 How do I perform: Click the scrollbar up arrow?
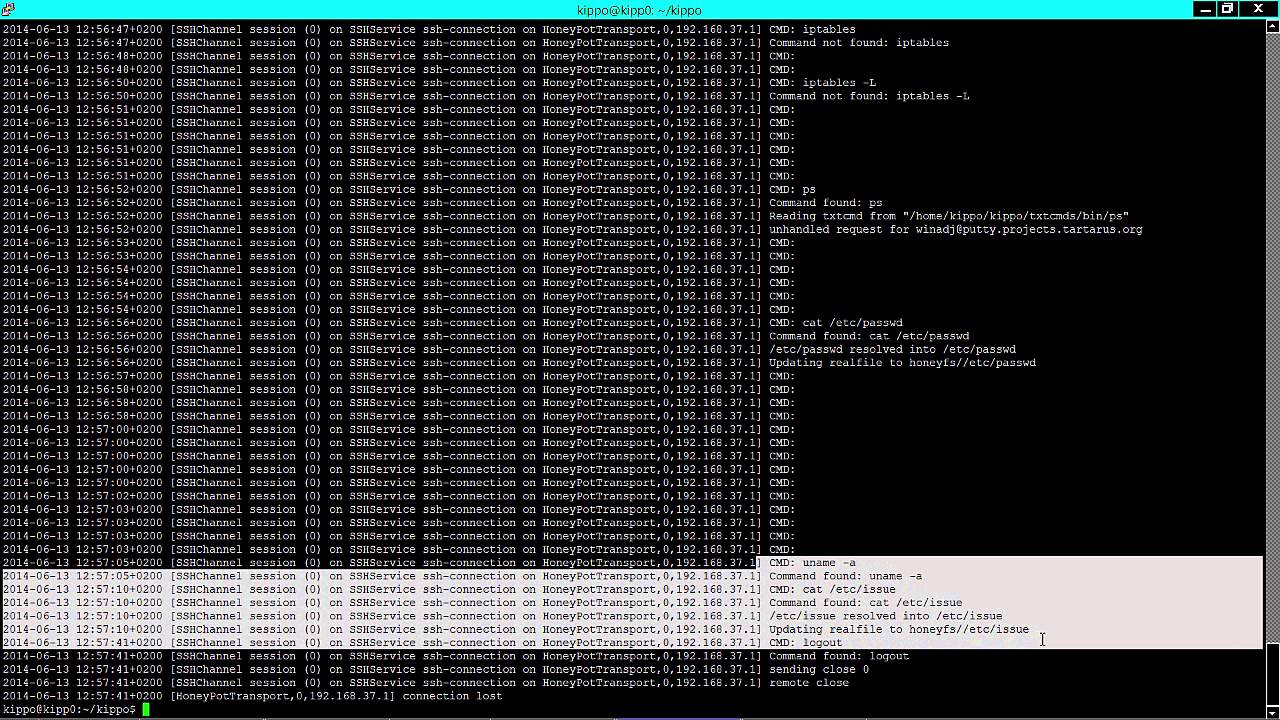click(1271, 28)
